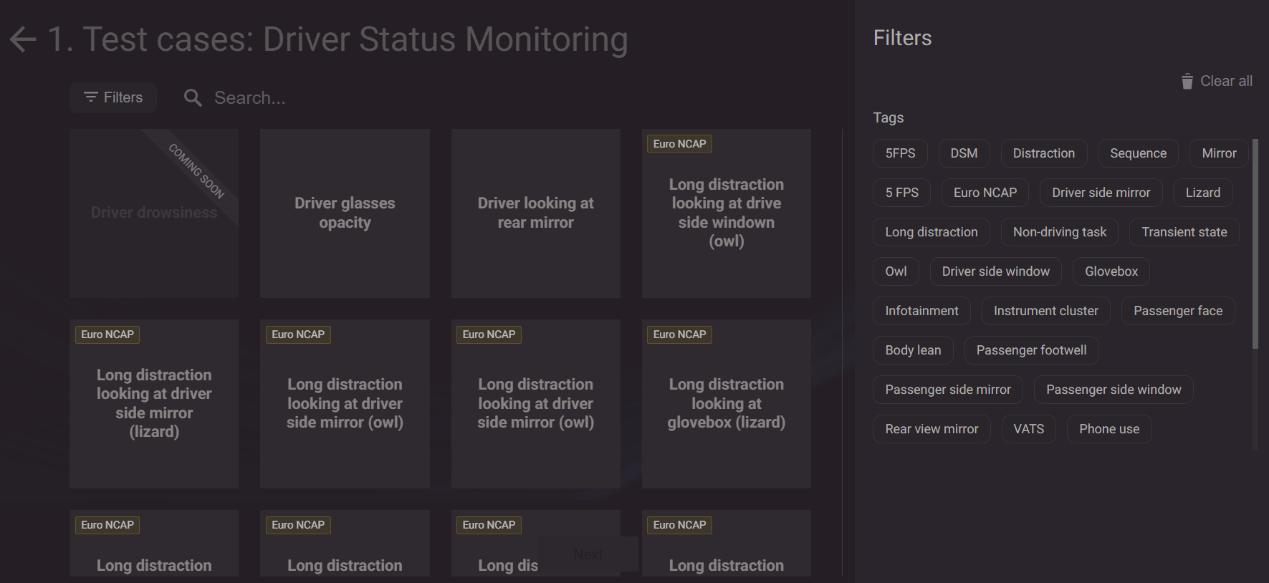The width and height of the screenshot is (1269, 583).
Task: Open driver side mirror (lizard) card
Action: coord(154,404)
